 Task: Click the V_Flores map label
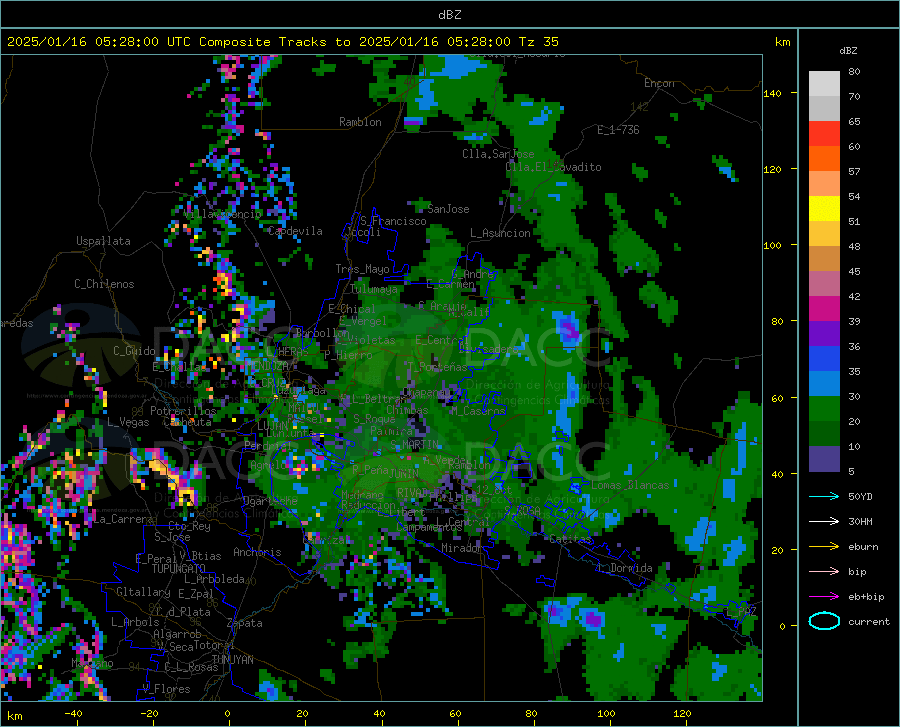(166, 689)
